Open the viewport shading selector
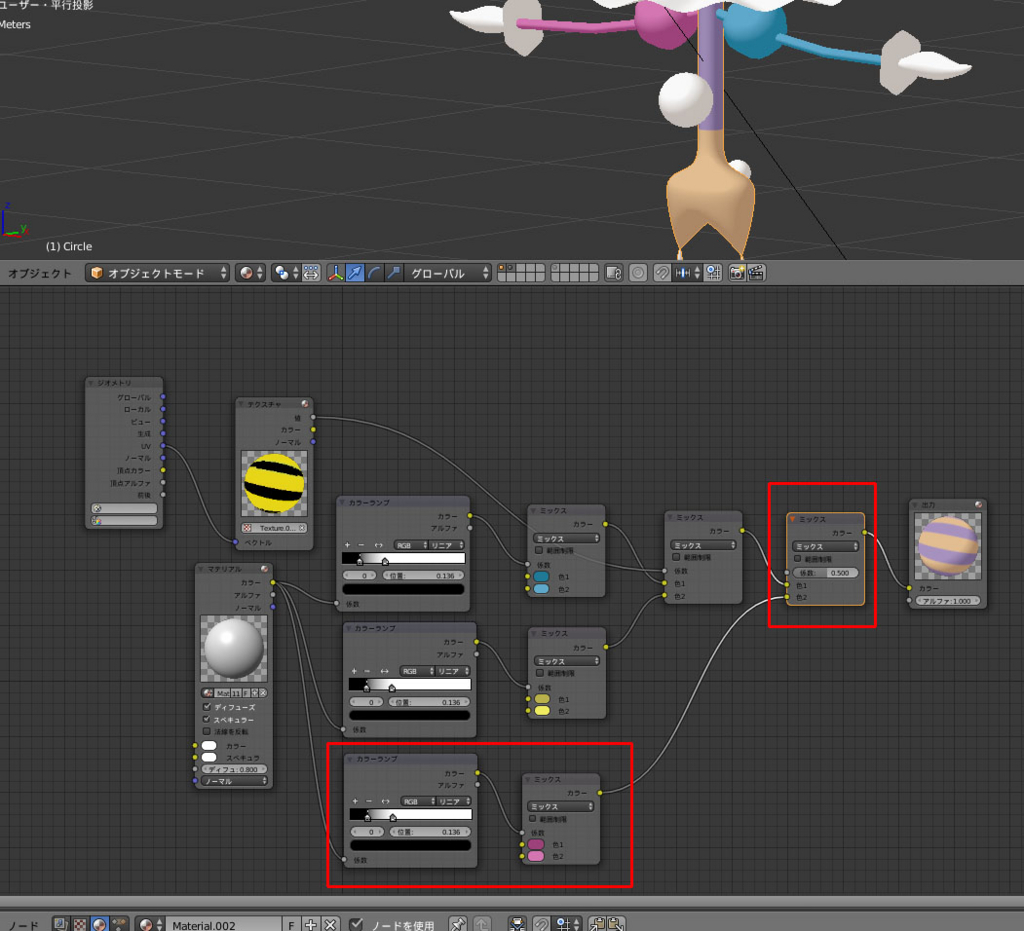Viewport: 1024px width, 931px height. 251,273
